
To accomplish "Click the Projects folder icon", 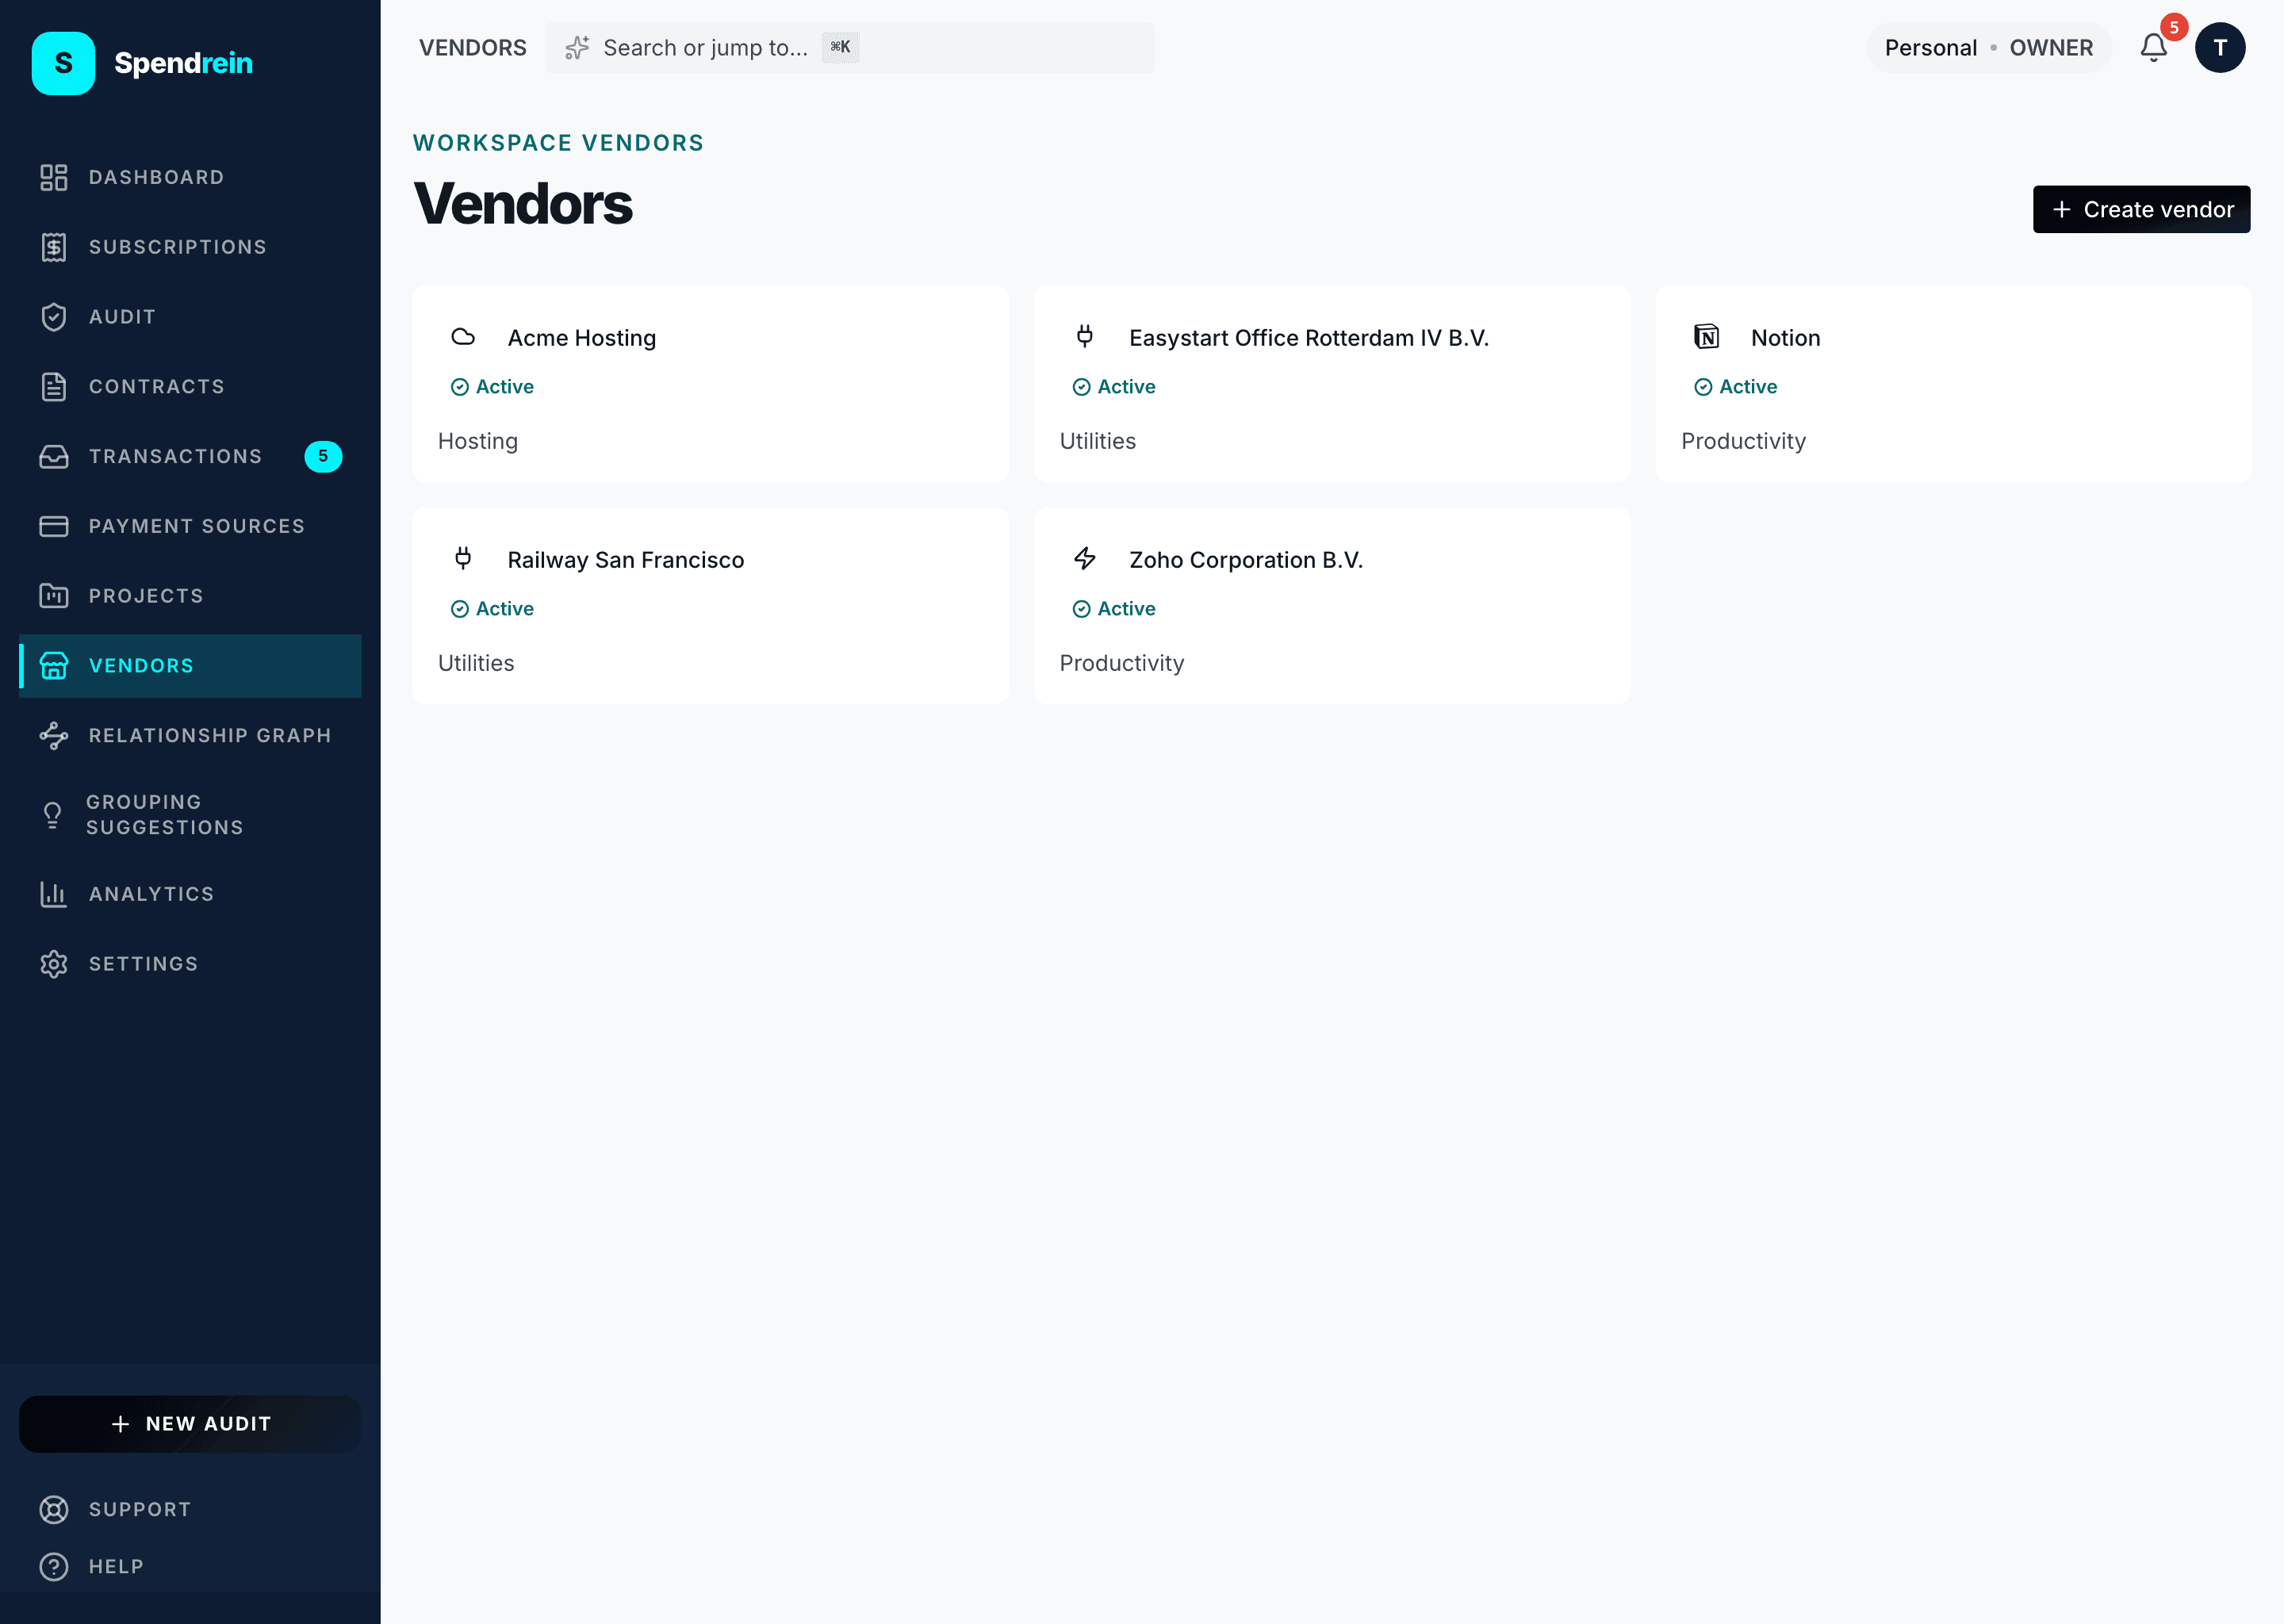I will (54, 596).
